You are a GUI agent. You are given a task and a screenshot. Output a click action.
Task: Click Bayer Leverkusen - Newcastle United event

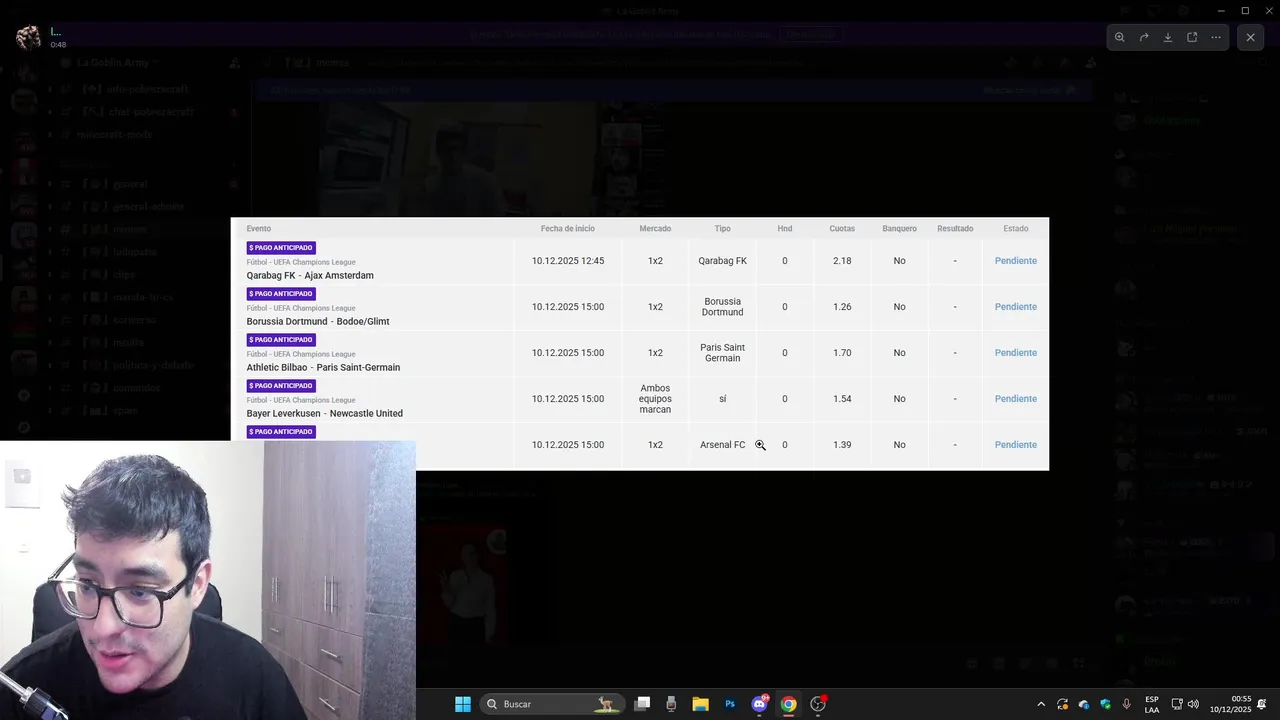(x=325, y=414)
